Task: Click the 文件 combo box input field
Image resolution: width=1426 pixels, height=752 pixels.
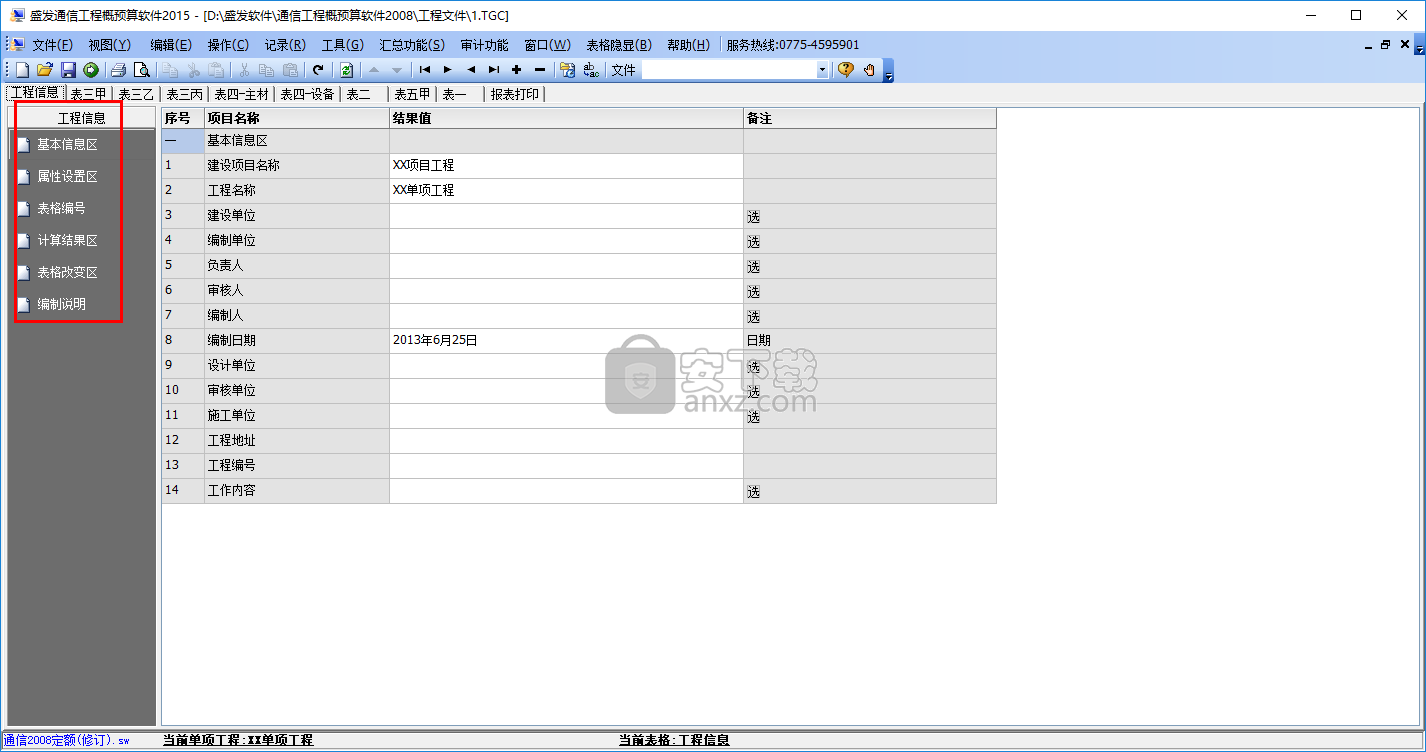Action: tap(729, 70)
